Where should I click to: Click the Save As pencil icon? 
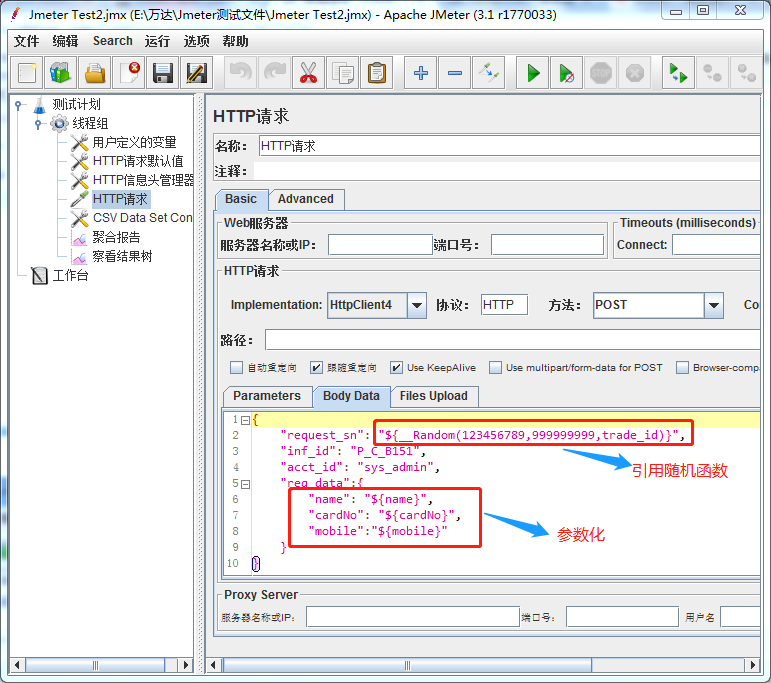pos(196,73)
